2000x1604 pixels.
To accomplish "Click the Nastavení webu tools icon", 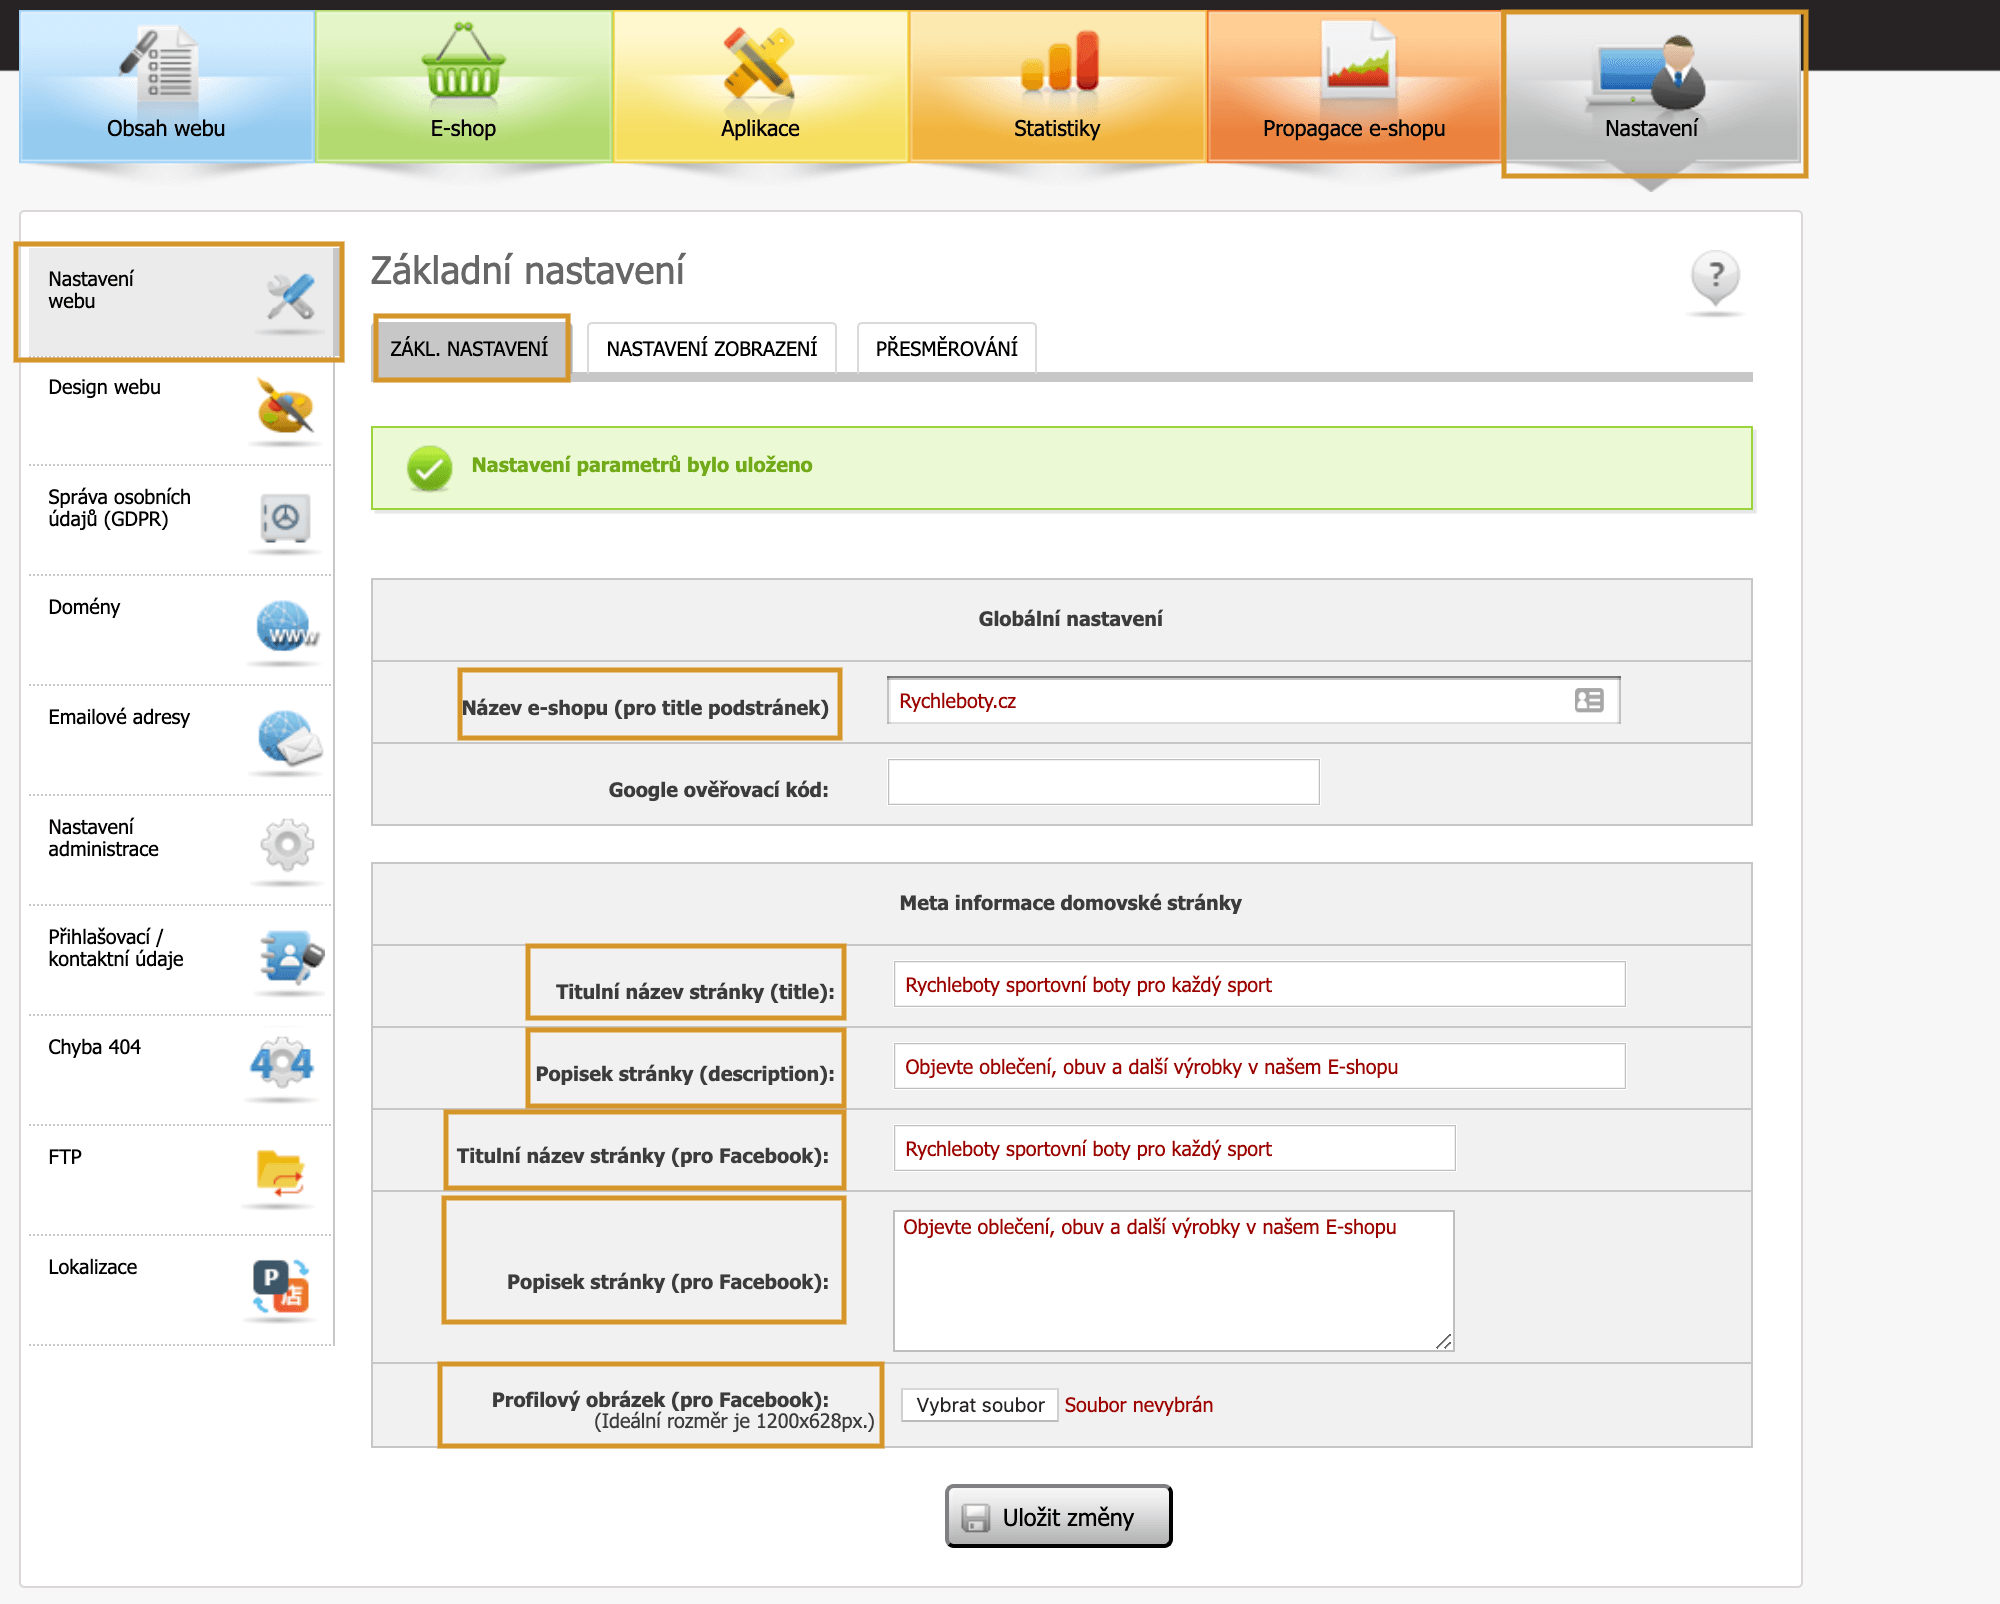I will coord(290,299).
